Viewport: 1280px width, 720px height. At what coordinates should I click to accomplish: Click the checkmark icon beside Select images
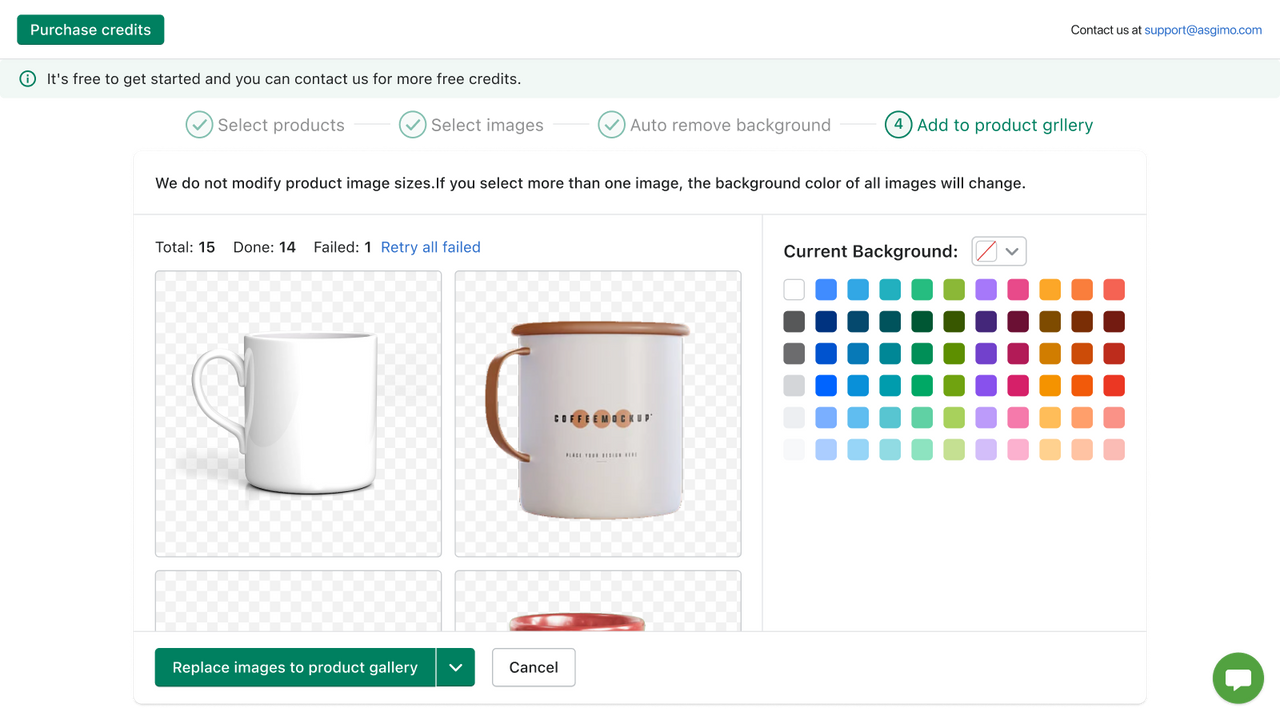click(x=412, y=125)
